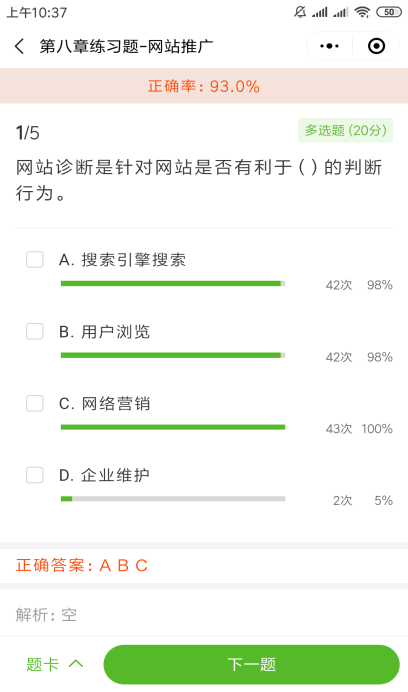Check option B 用户浏览
The width and height of the screenshot is (408, 692).
click(x=35, y=331)
